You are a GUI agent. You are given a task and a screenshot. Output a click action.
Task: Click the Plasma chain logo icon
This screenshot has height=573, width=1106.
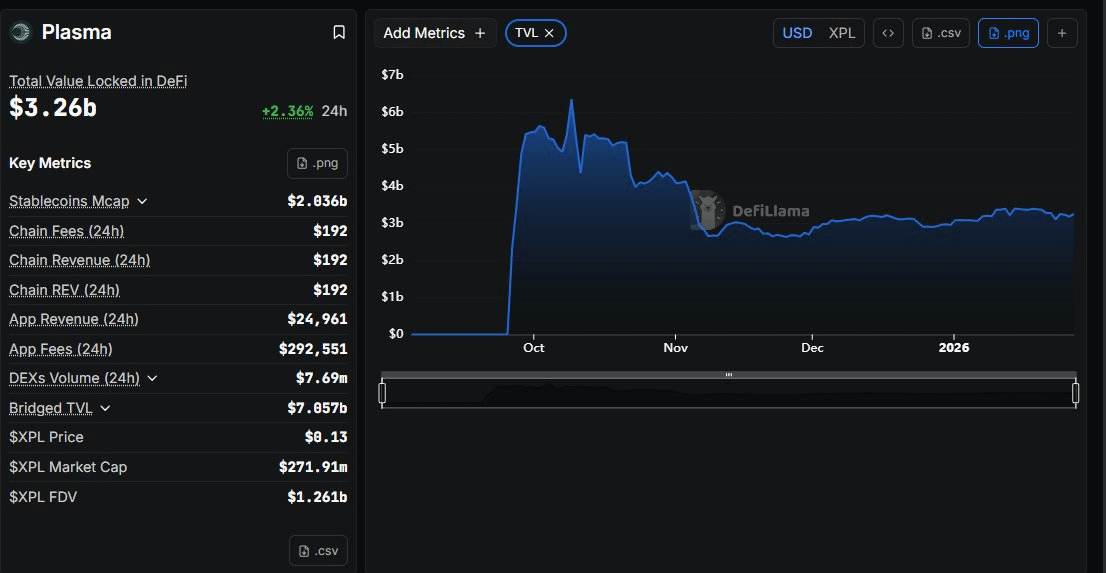click(x=21, y=33)
